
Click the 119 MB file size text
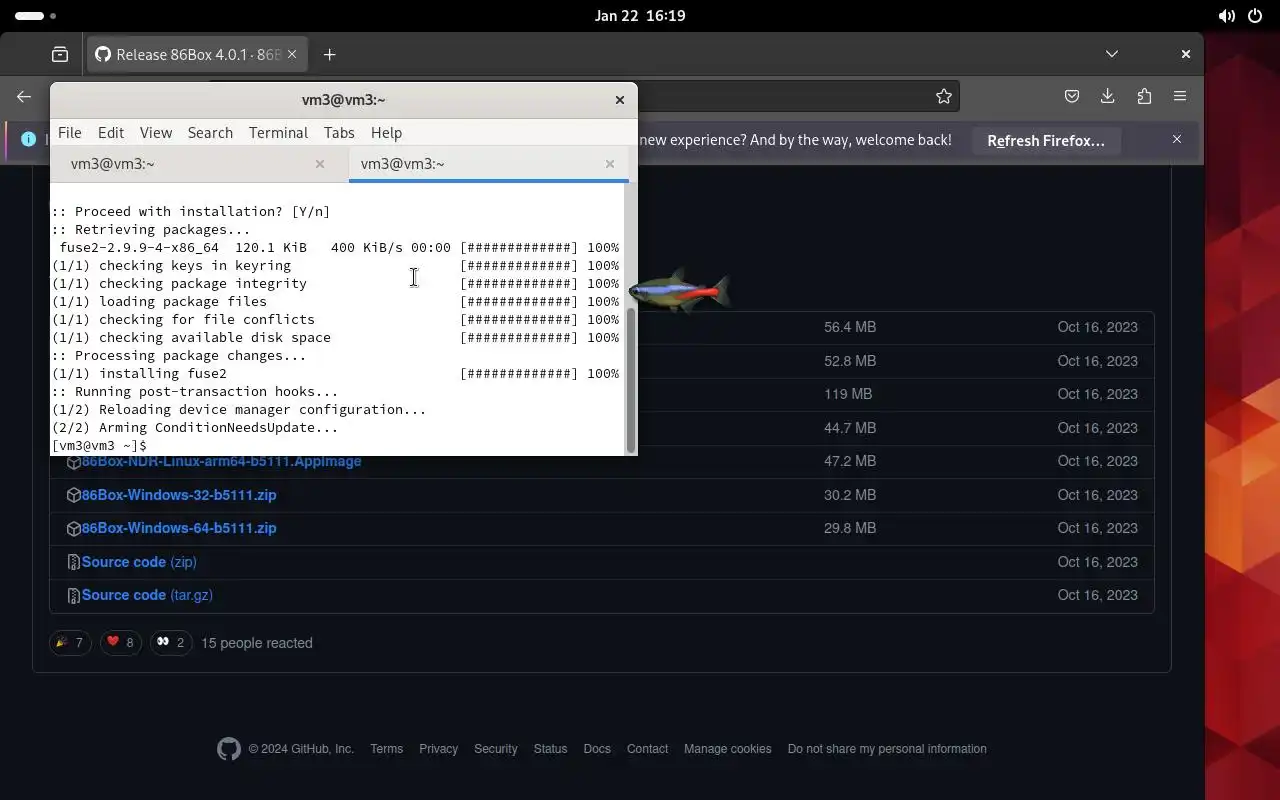click(x=848, y=394)
